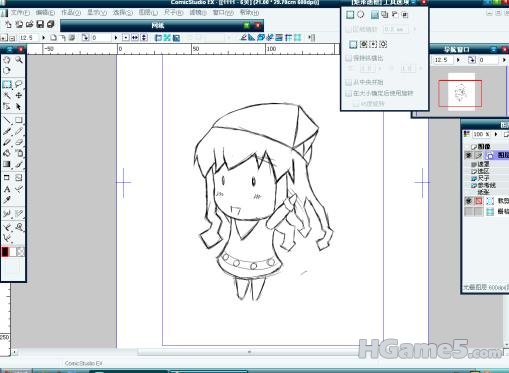
Task: Select the Pencil tool in toolbox
Action: 19,131
